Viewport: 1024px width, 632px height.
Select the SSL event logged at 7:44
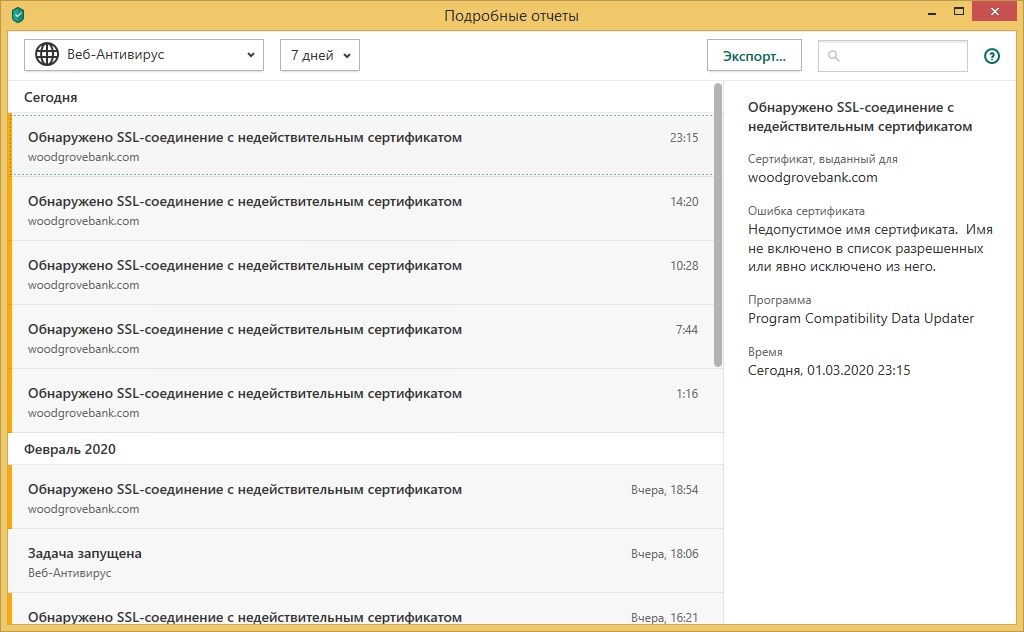362,338
